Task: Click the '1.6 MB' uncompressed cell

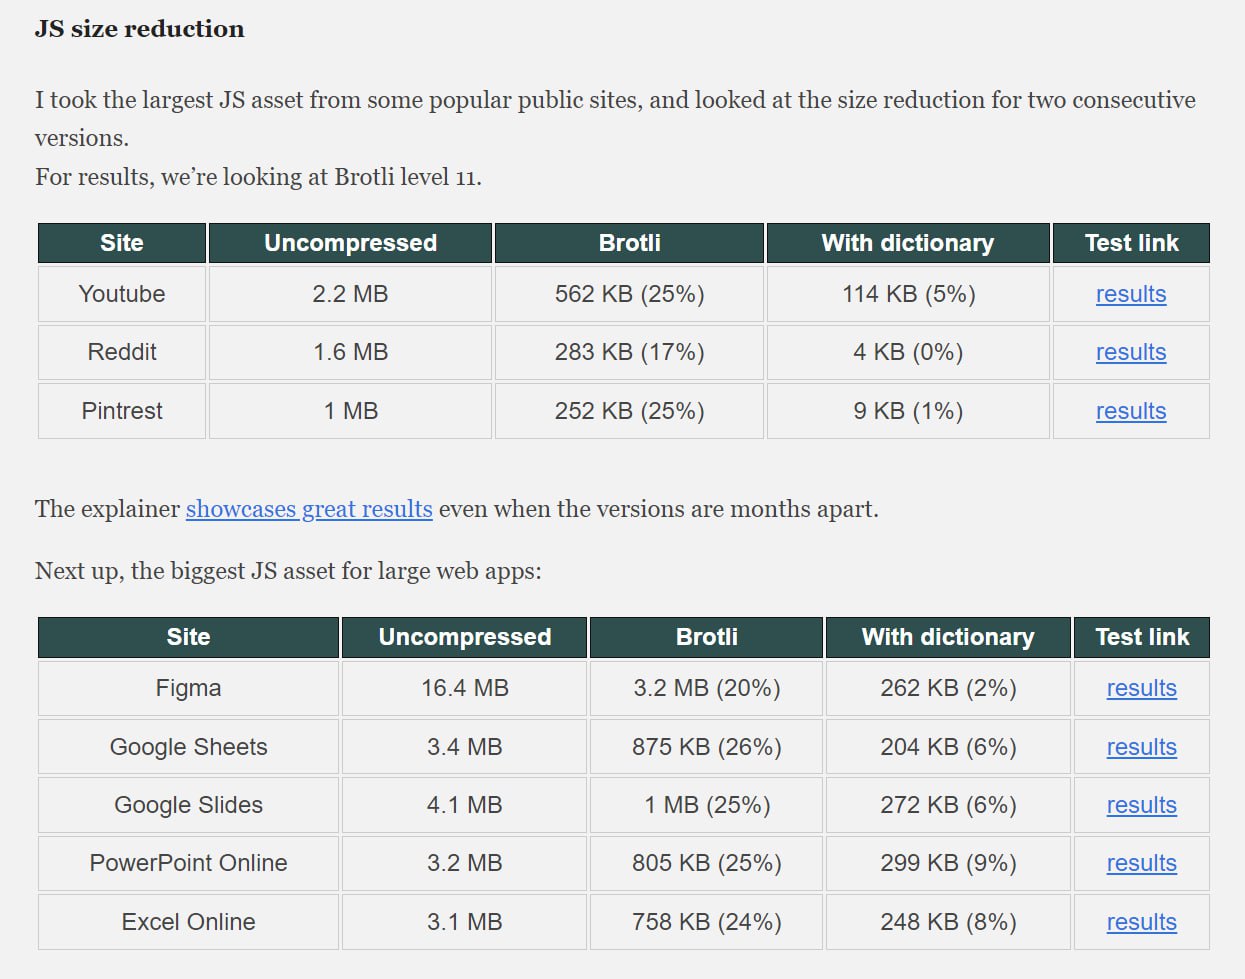Action: click(x=350, y=352)
